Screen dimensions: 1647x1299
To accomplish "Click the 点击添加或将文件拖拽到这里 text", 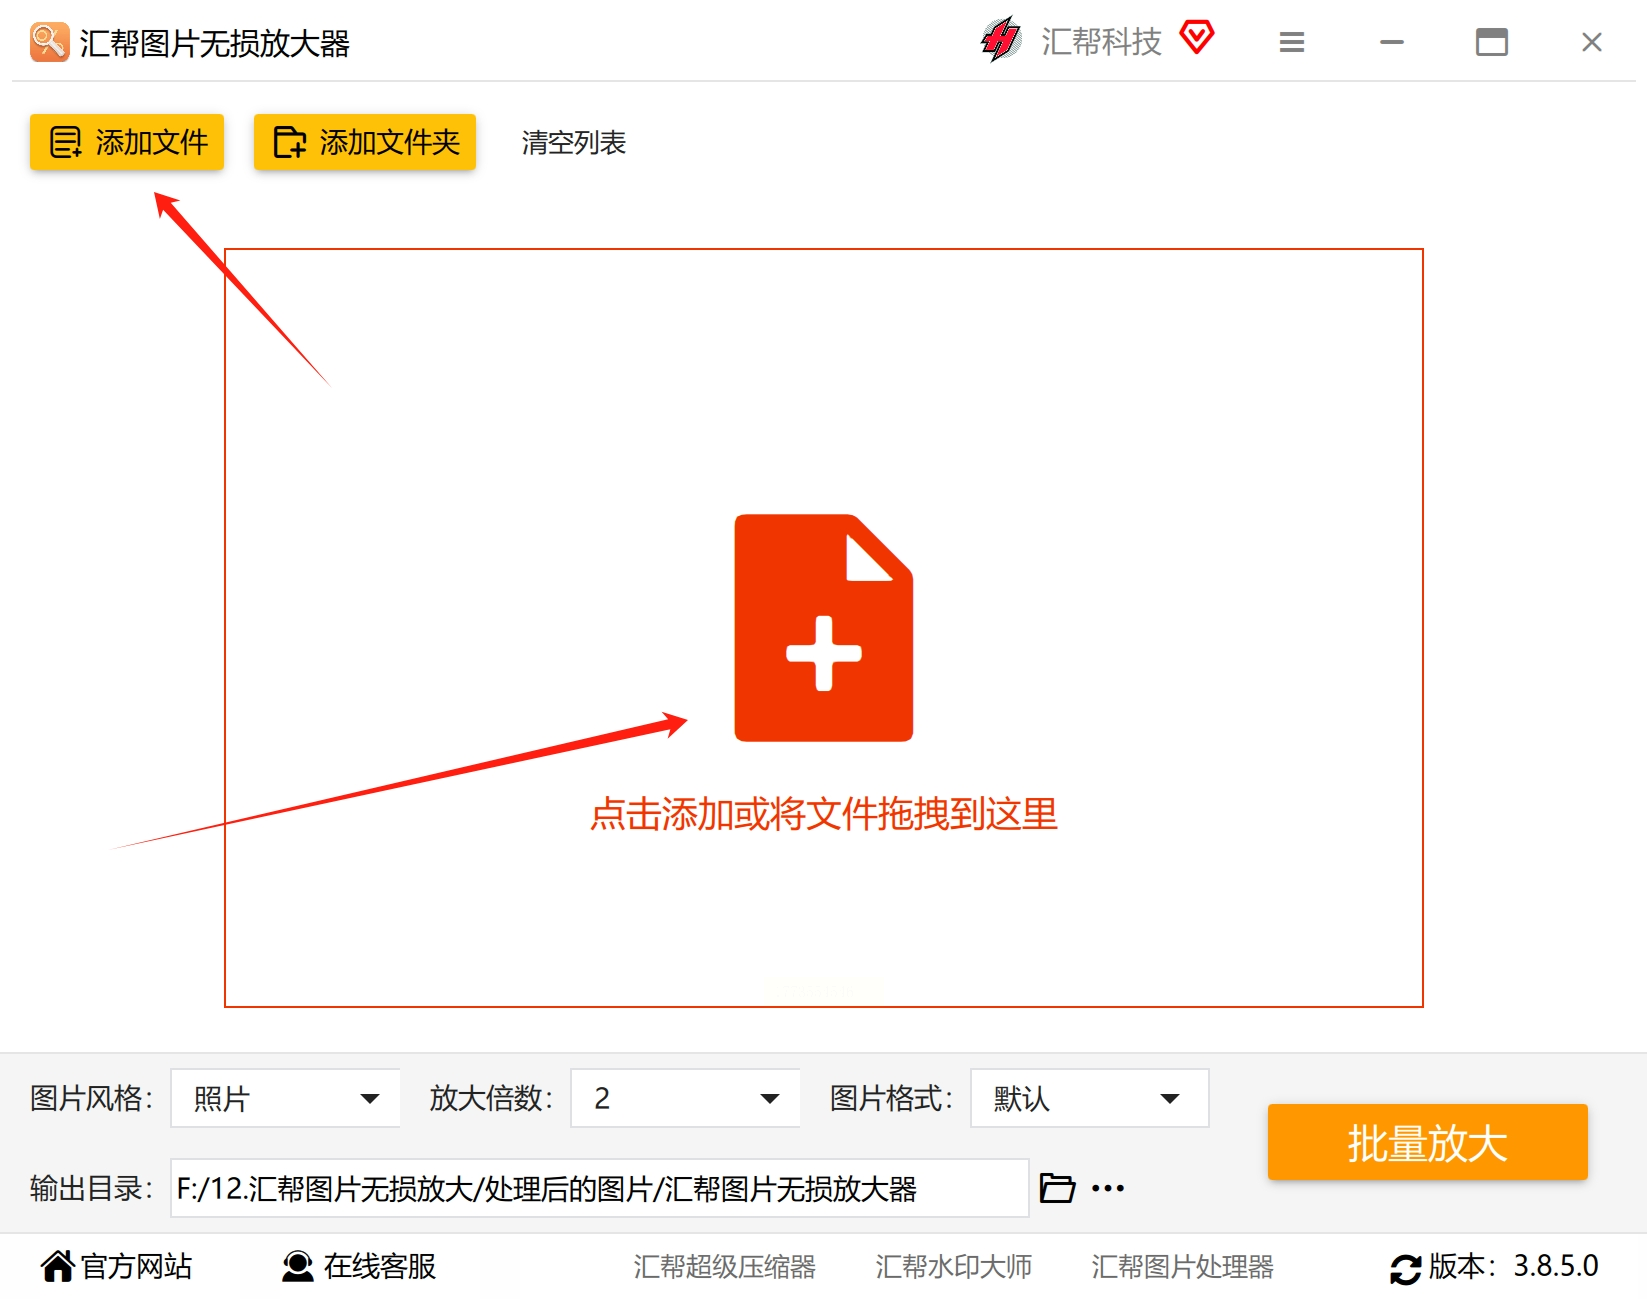I will [824, 814].
